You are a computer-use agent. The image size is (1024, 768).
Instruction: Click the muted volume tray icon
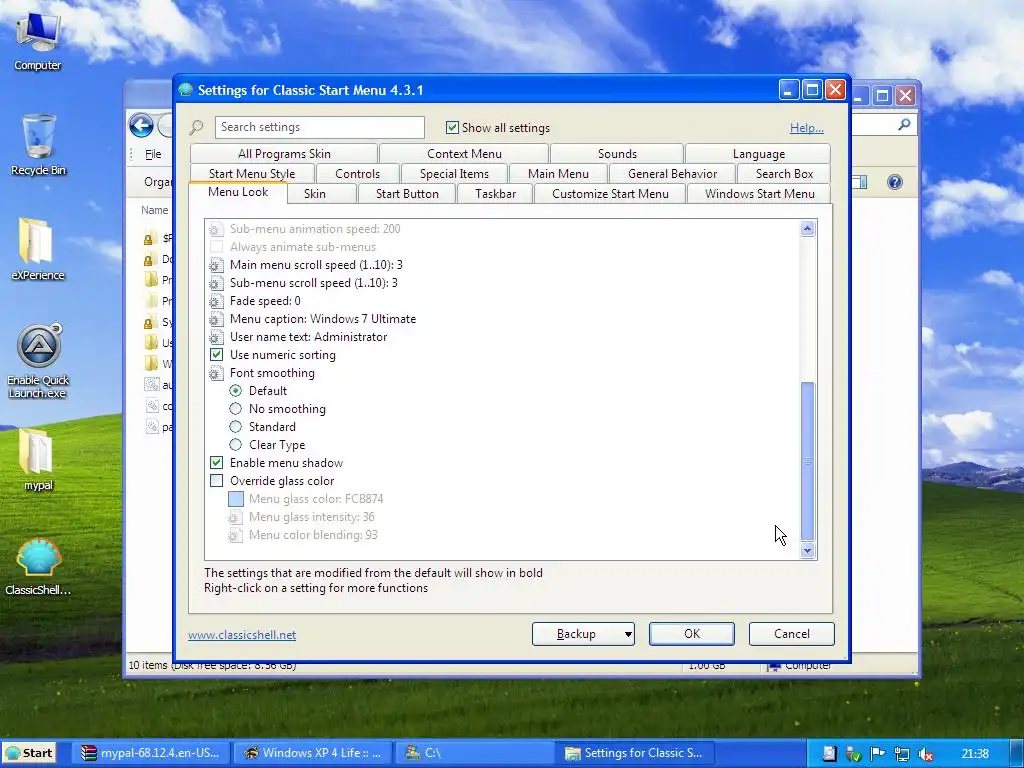tap(925, 754)
